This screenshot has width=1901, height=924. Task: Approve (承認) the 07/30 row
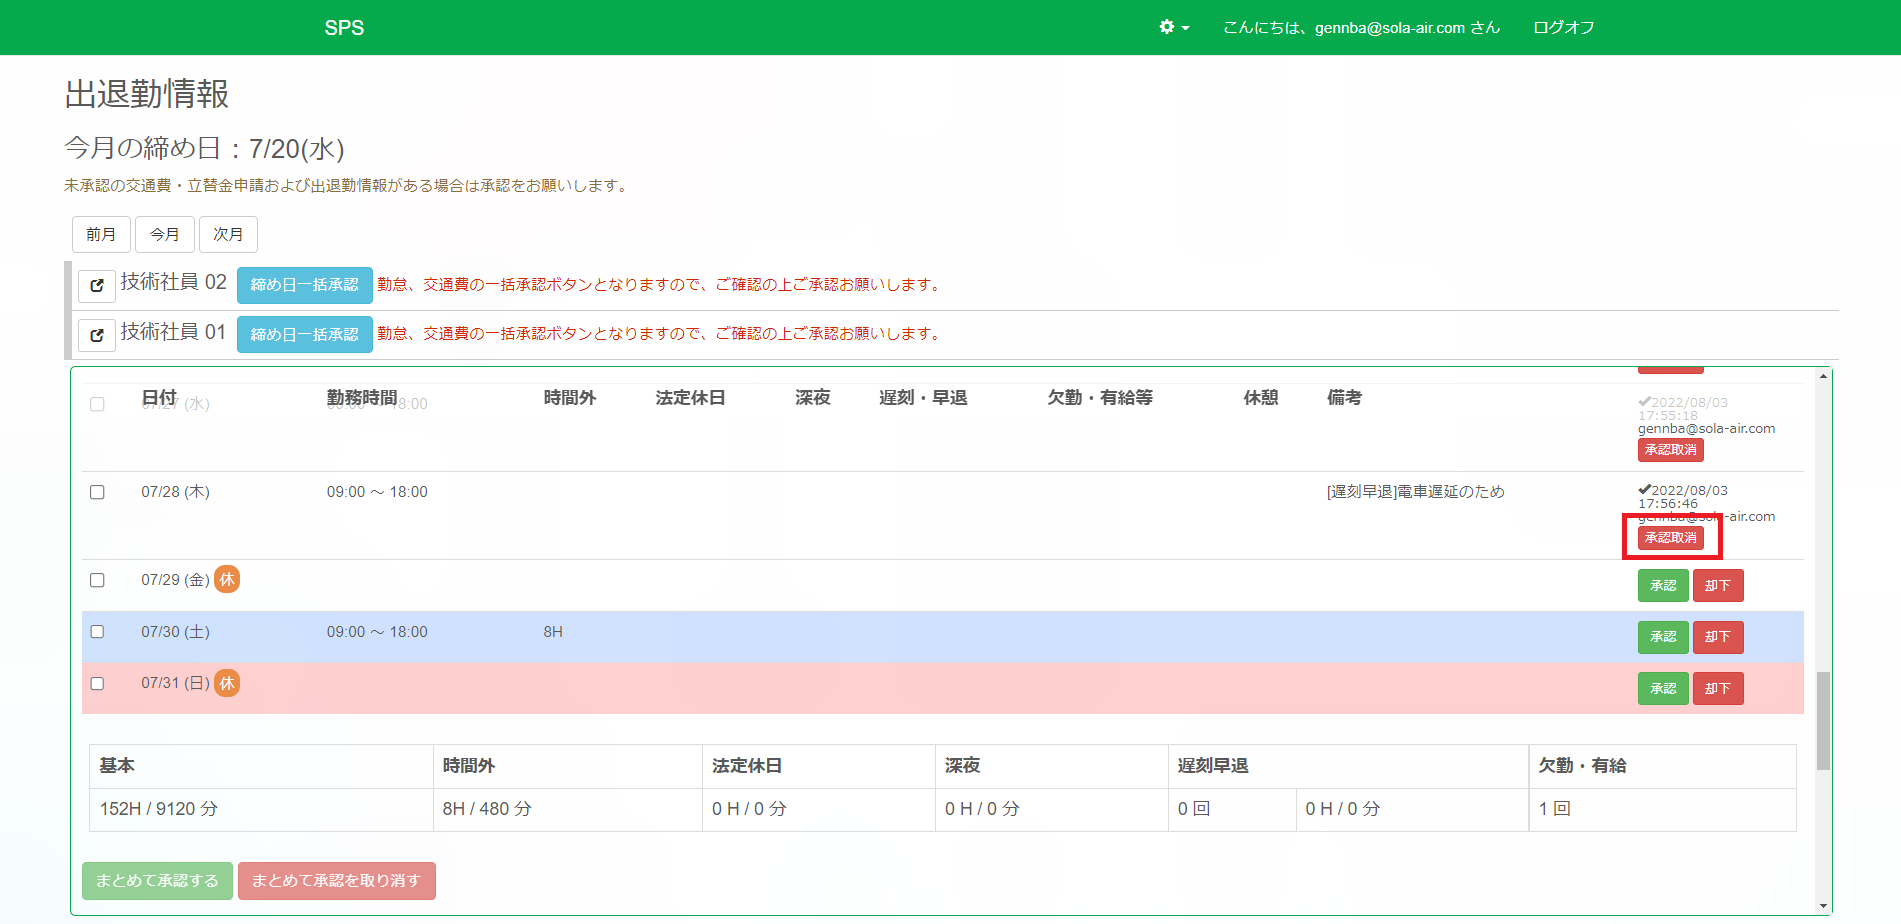point(1662,637)
